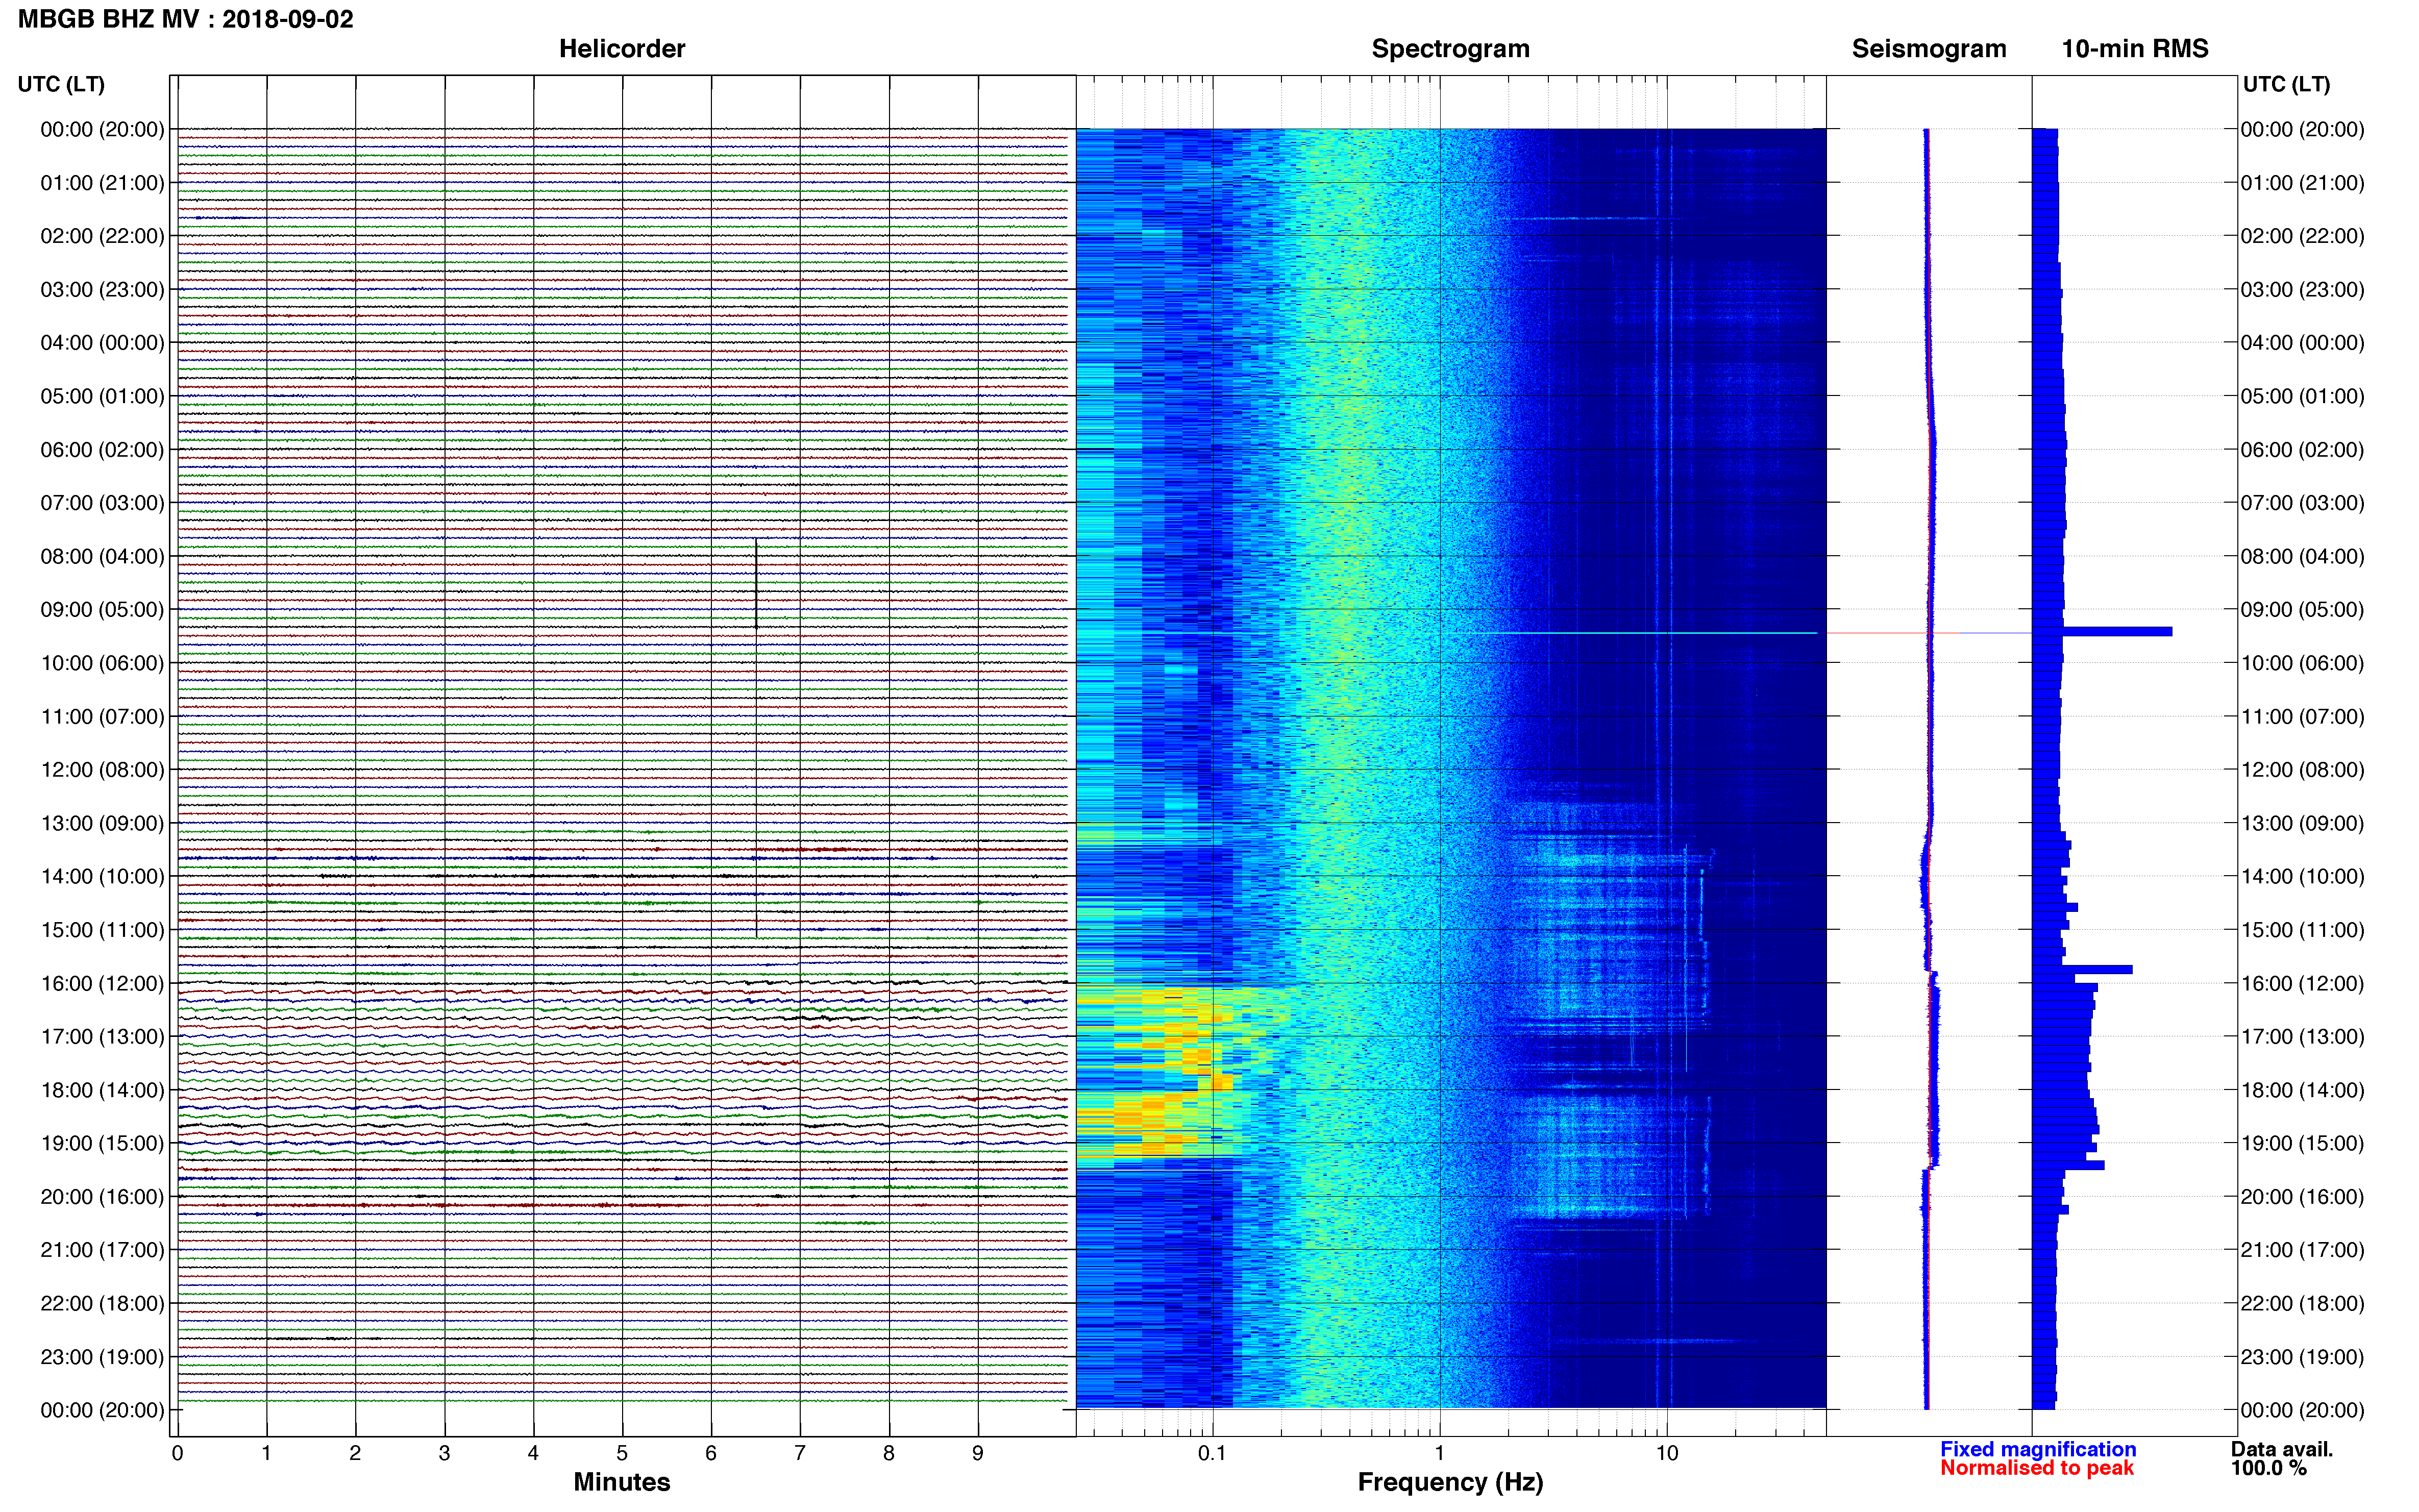Click the left-axis time label 14:00 (10:00)
This screenshot has width=2419, height=1512.
point(102,876)
